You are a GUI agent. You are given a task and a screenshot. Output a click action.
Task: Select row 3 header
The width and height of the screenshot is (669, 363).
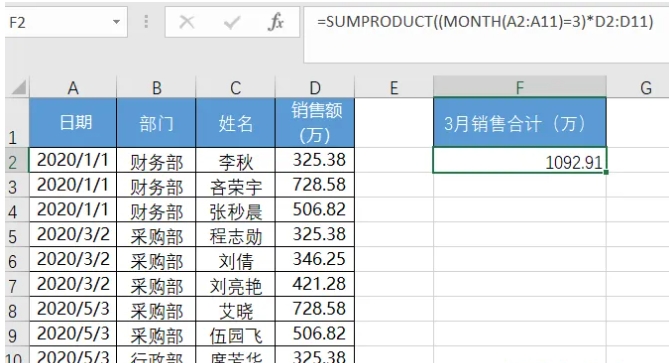(x=17, y=185)
